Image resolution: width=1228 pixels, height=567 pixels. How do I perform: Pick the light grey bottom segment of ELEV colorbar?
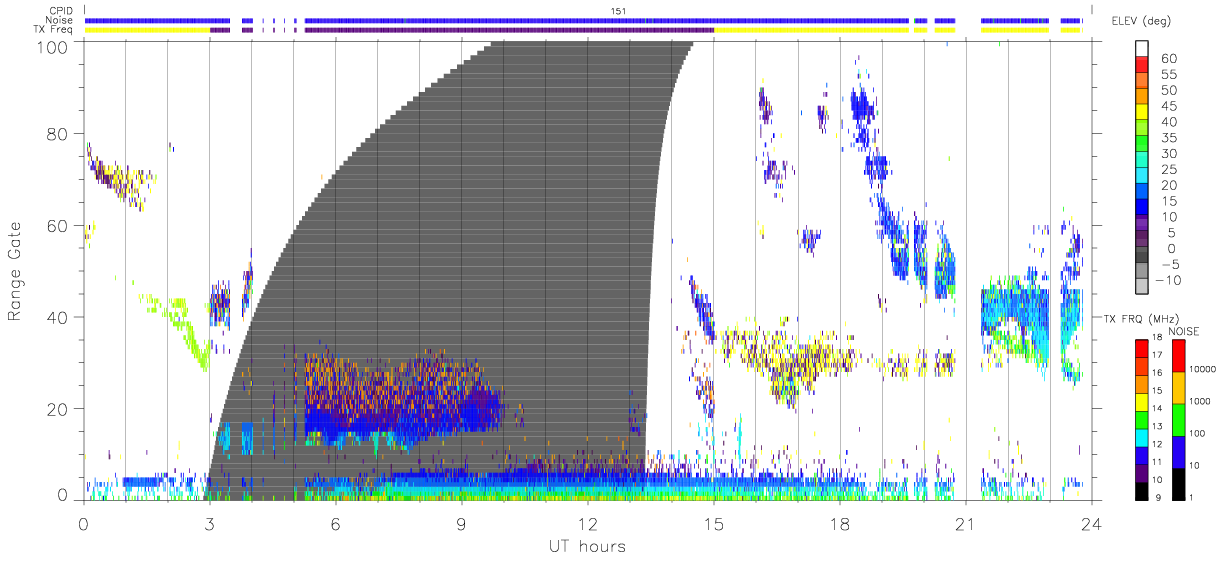coord(1142,288)
